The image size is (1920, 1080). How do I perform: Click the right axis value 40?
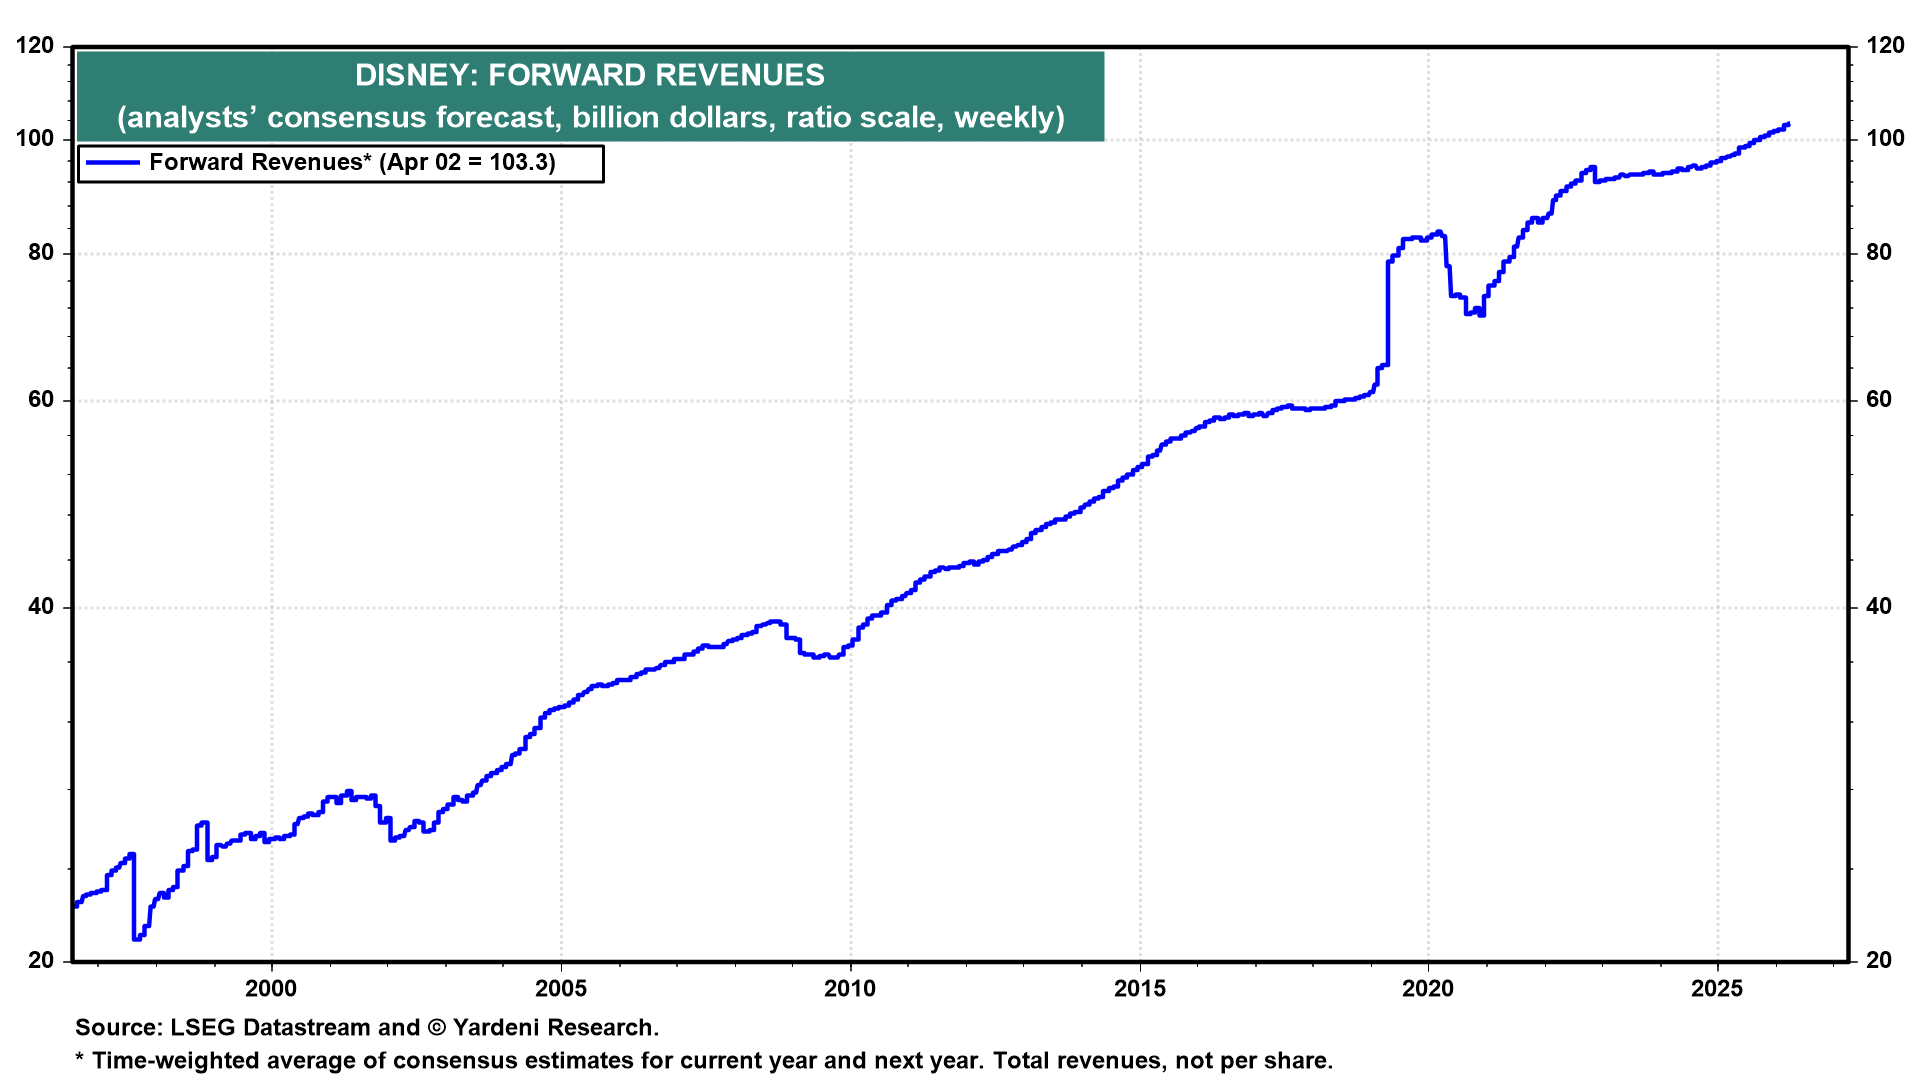[x=1879, y=607]
